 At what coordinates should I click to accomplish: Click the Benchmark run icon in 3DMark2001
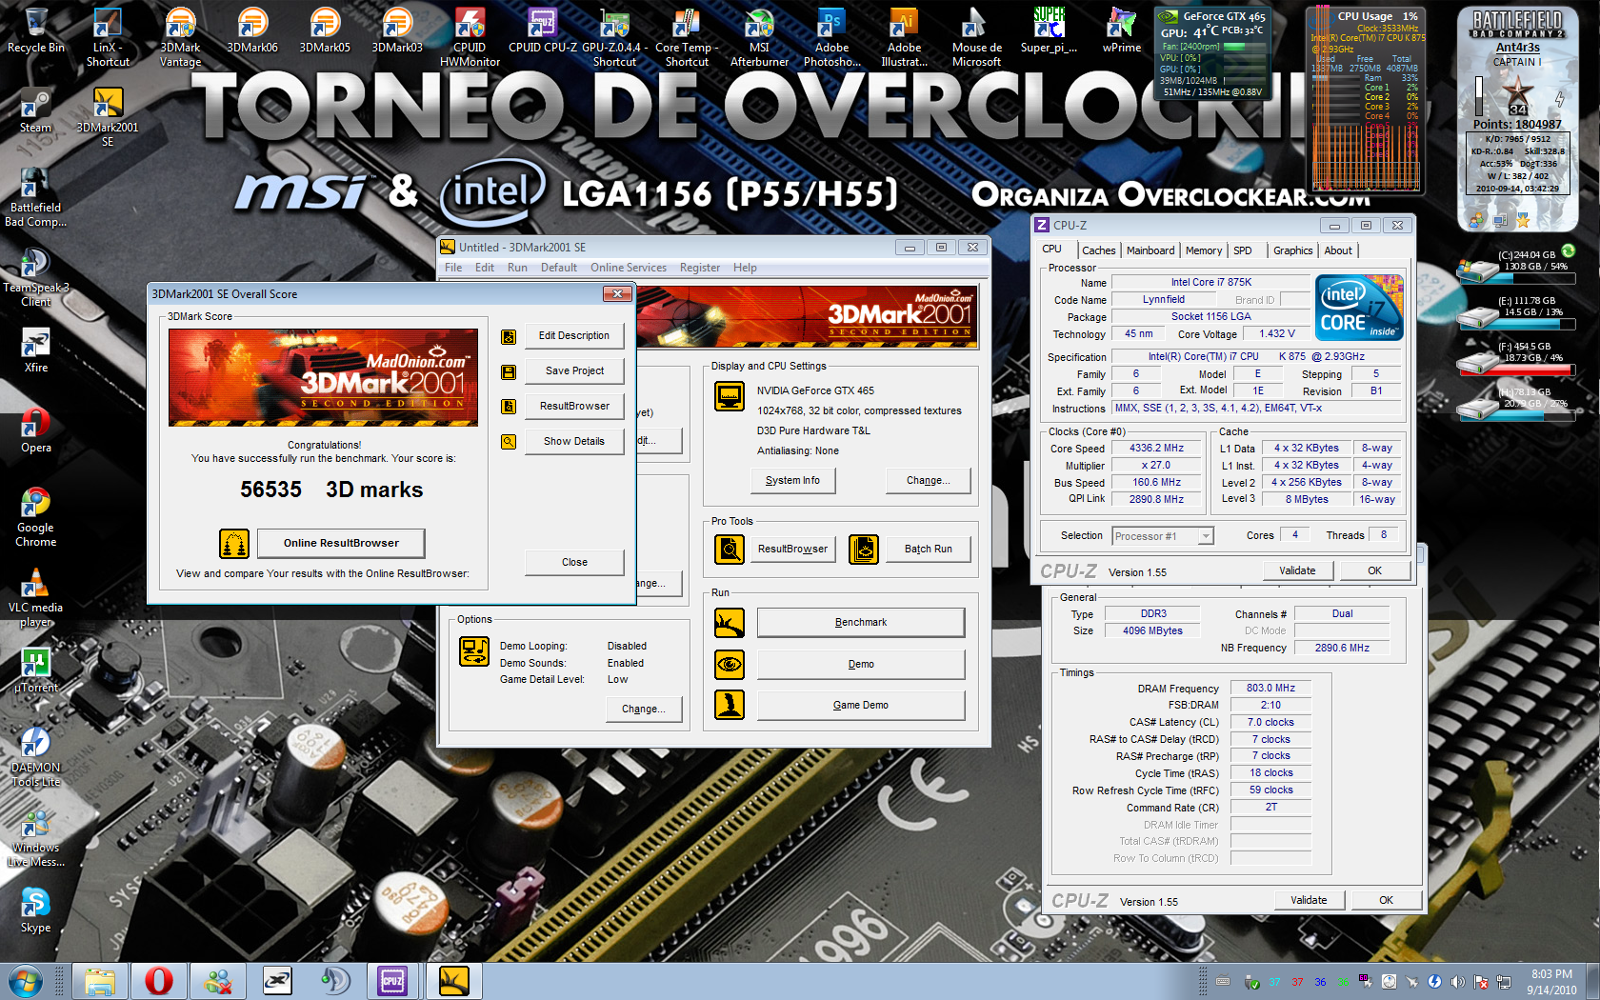(x=729, y=623)
